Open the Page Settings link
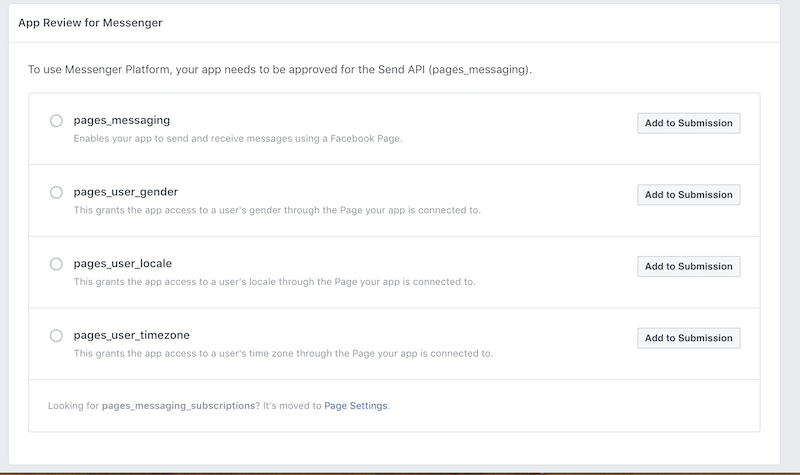Viewport: 800px width, 475px height. pos(356,406)
